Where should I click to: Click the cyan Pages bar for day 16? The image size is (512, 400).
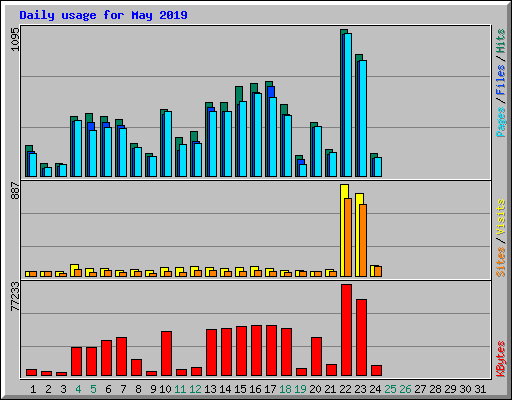[x=258, y=135]
